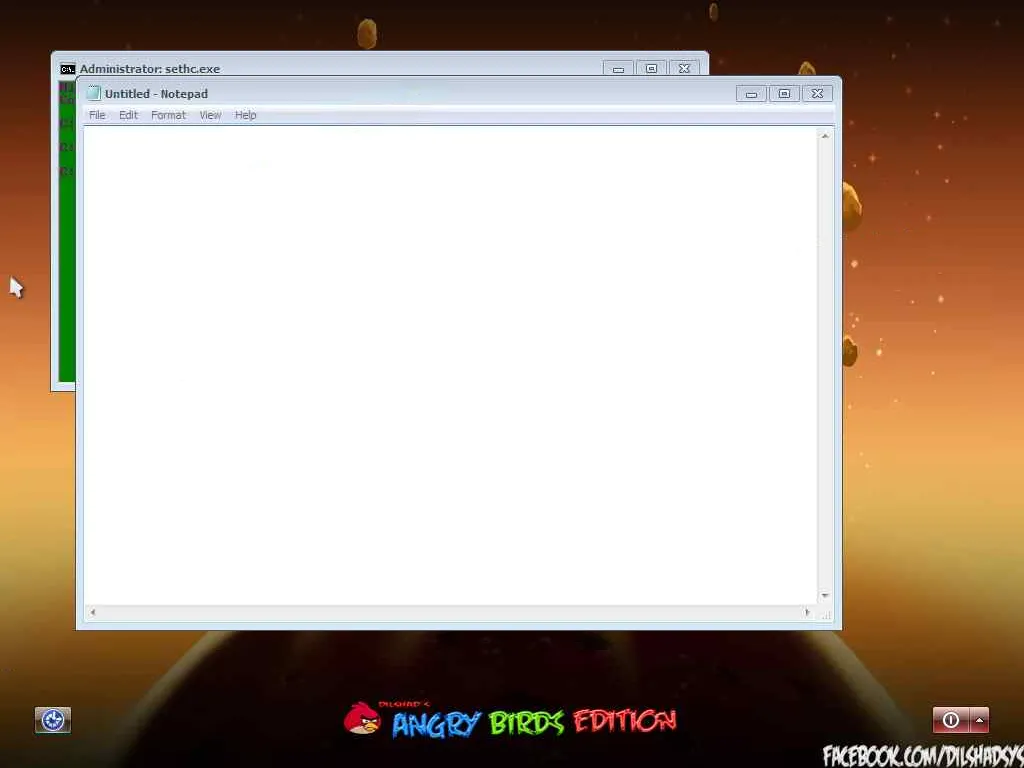1024x768 pixels.
Task: Click inside the Notepad text area
Action: pyautogui.click(x=450, y=366)
